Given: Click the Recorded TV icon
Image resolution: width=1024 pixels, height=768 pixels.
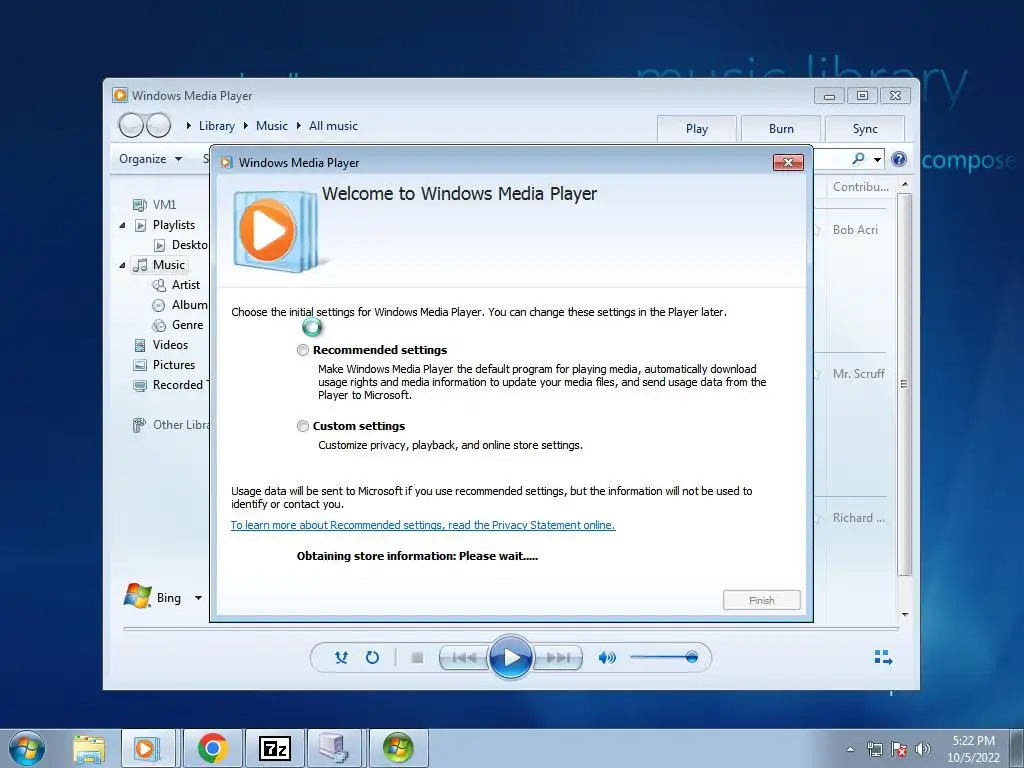Looking at the screenshot, I should coord(140,386).
